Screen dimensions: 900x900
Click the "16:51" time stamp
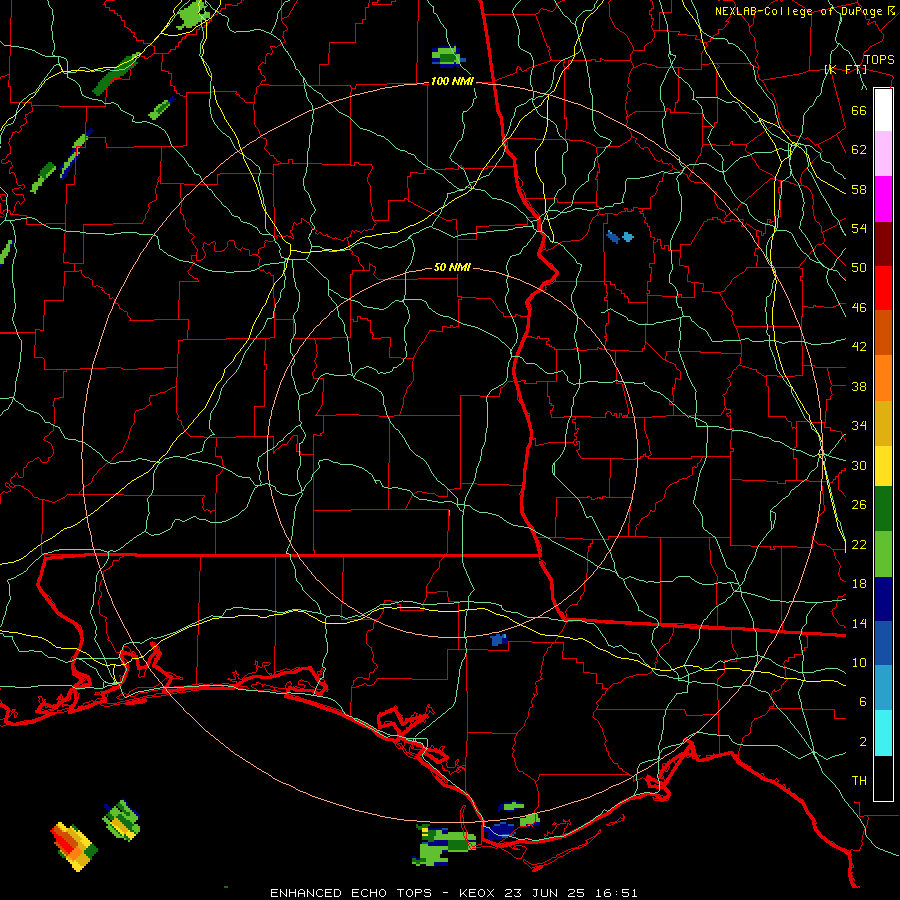pos(616,893)
